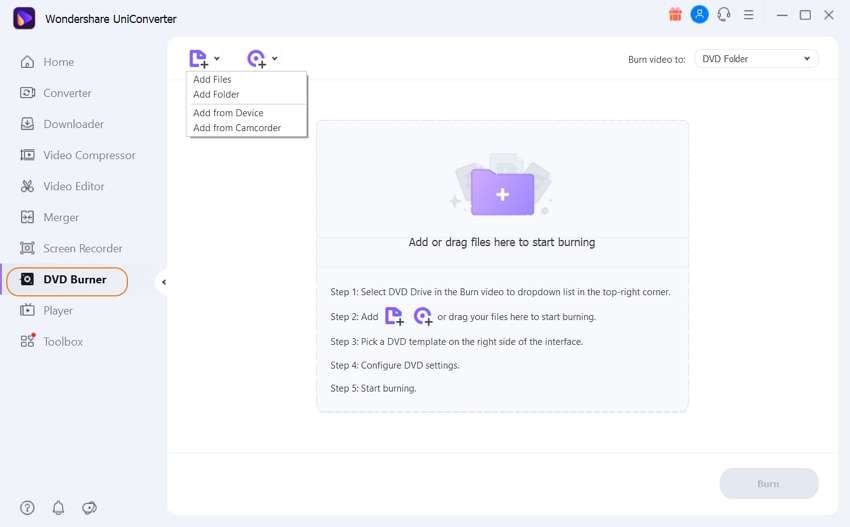The image size is (850, 527).
Task: Click the 'Burn video to:' label
Action: click(x=656, y=59)
